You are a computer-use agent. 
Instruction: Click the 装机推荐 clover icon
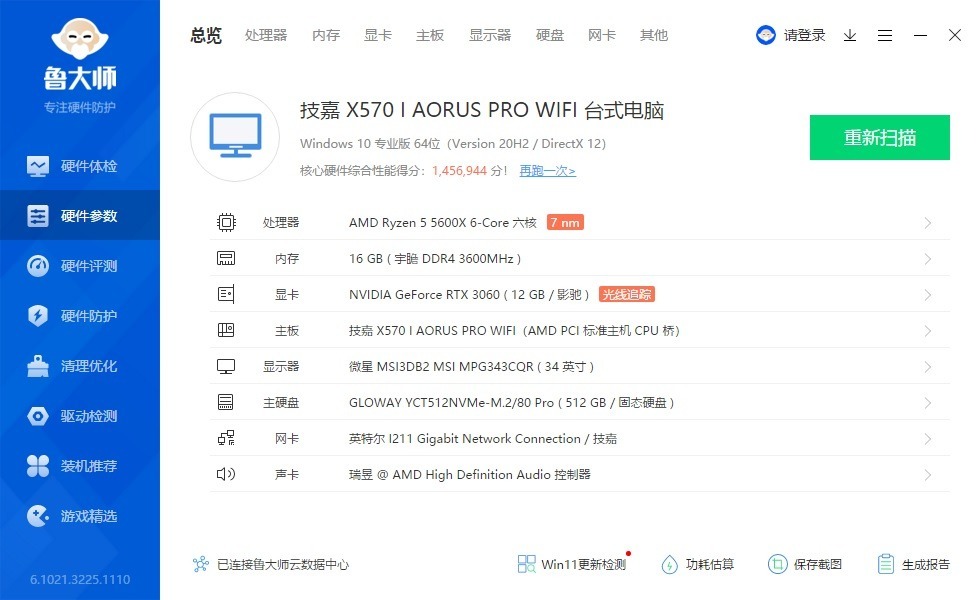tap(38, 466)
